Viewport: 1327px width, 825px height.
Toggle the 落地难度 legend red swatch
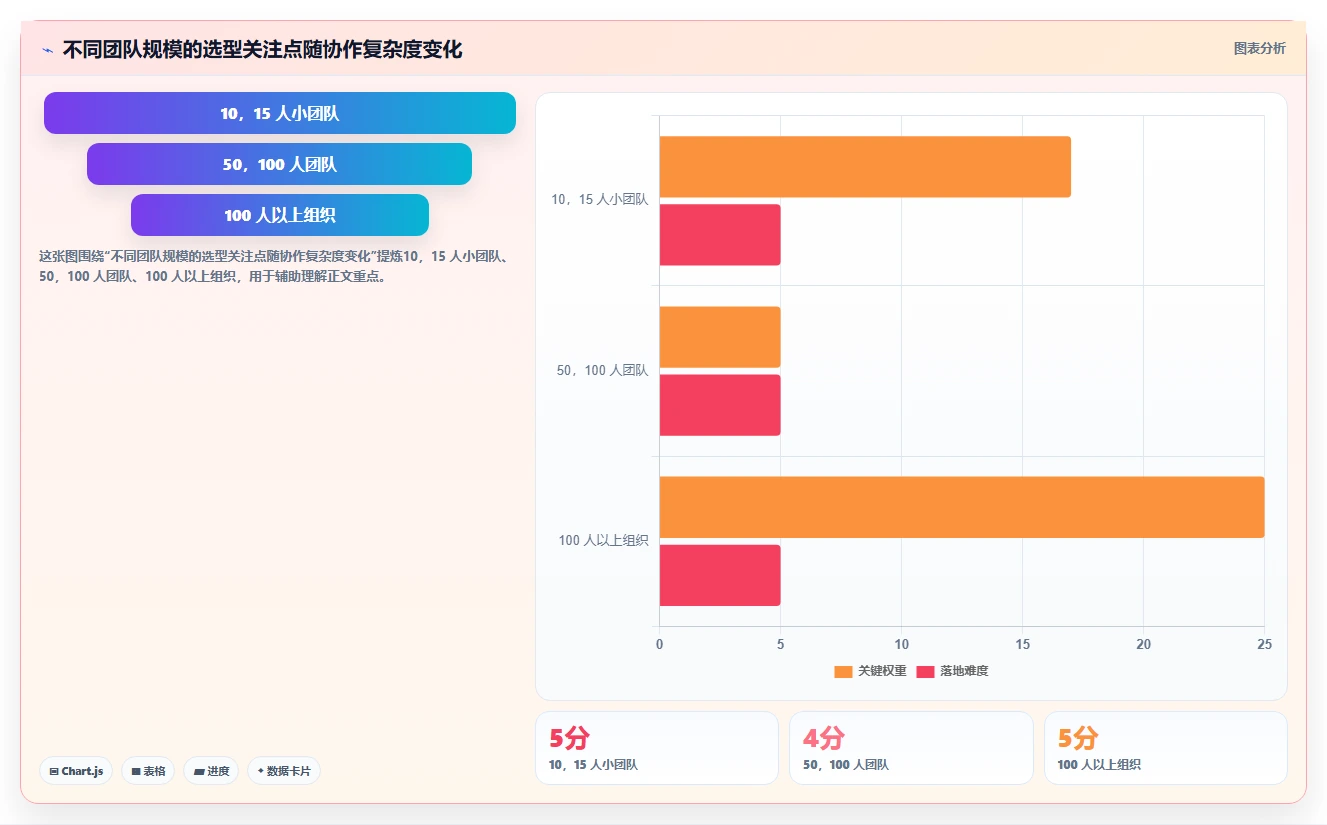click(x=925, y=671)
